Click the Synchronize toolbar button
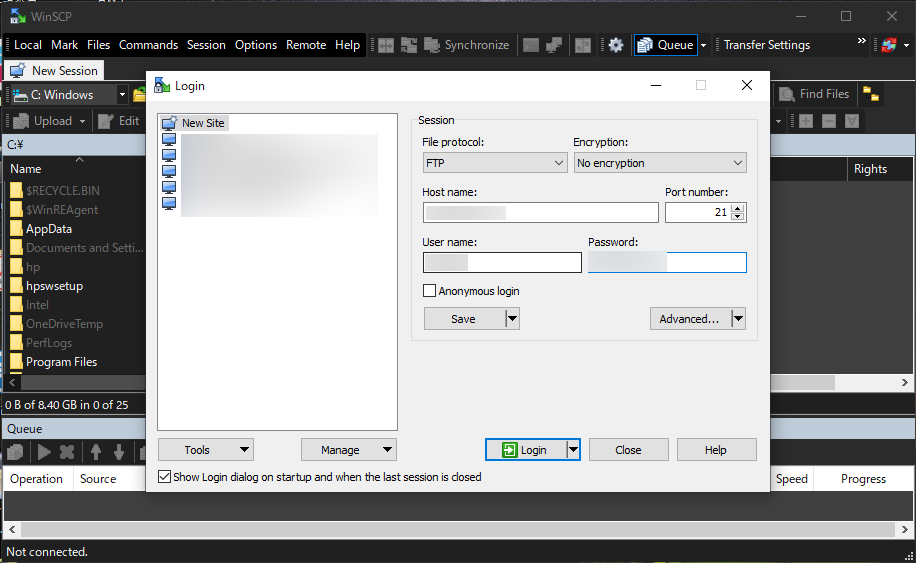 point(466,45)
